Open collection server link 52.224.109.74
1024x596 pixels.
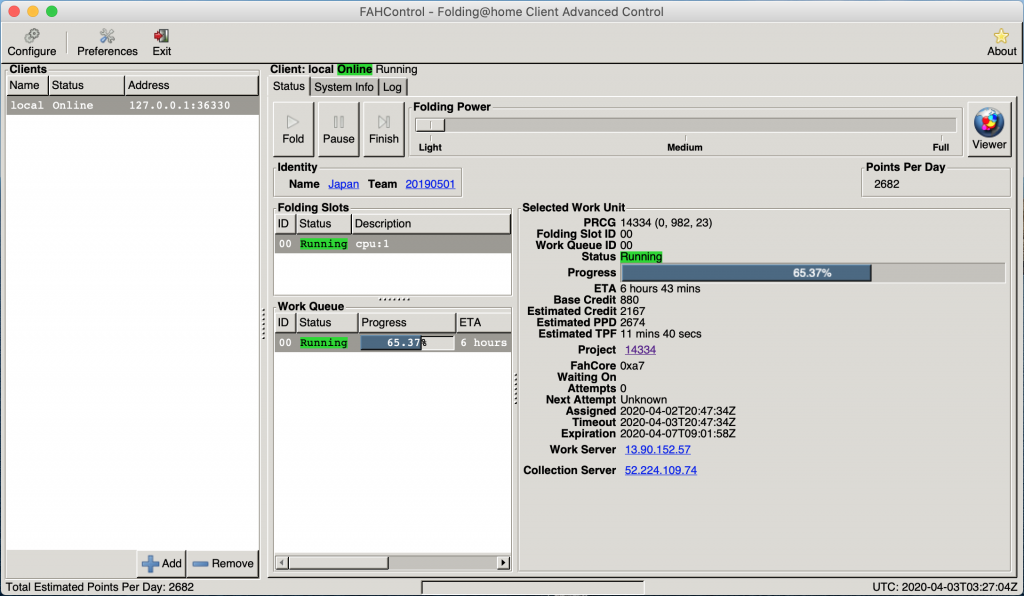pos(660,471)
